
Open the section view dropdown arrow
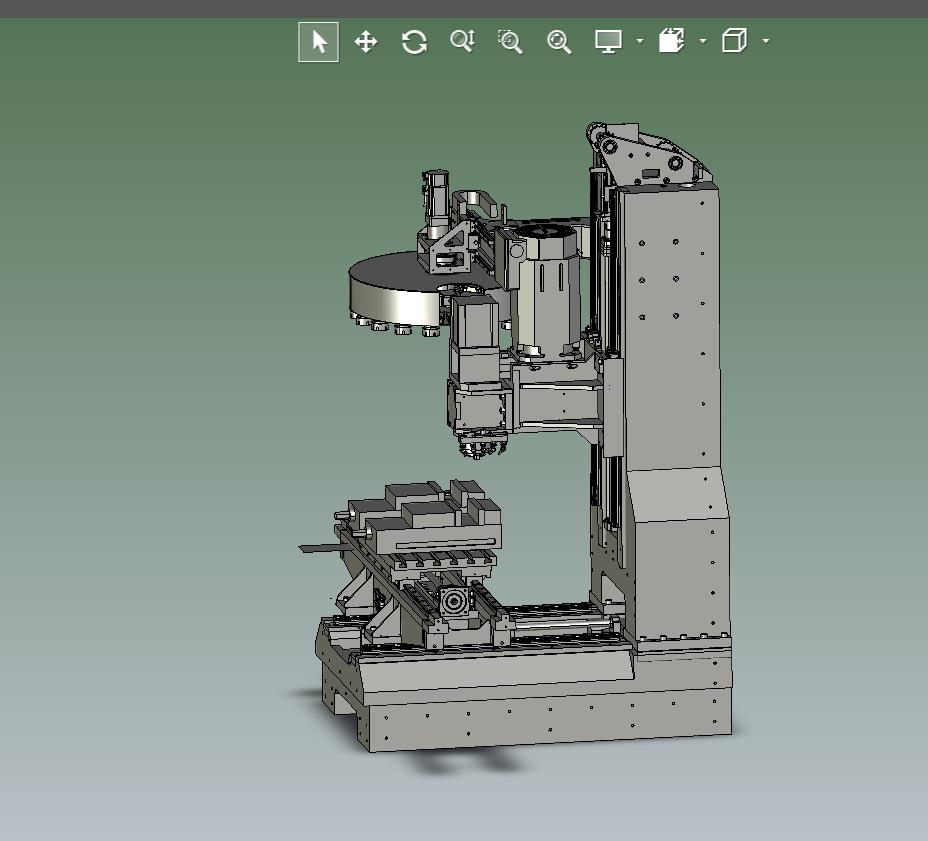click(703, 42)
